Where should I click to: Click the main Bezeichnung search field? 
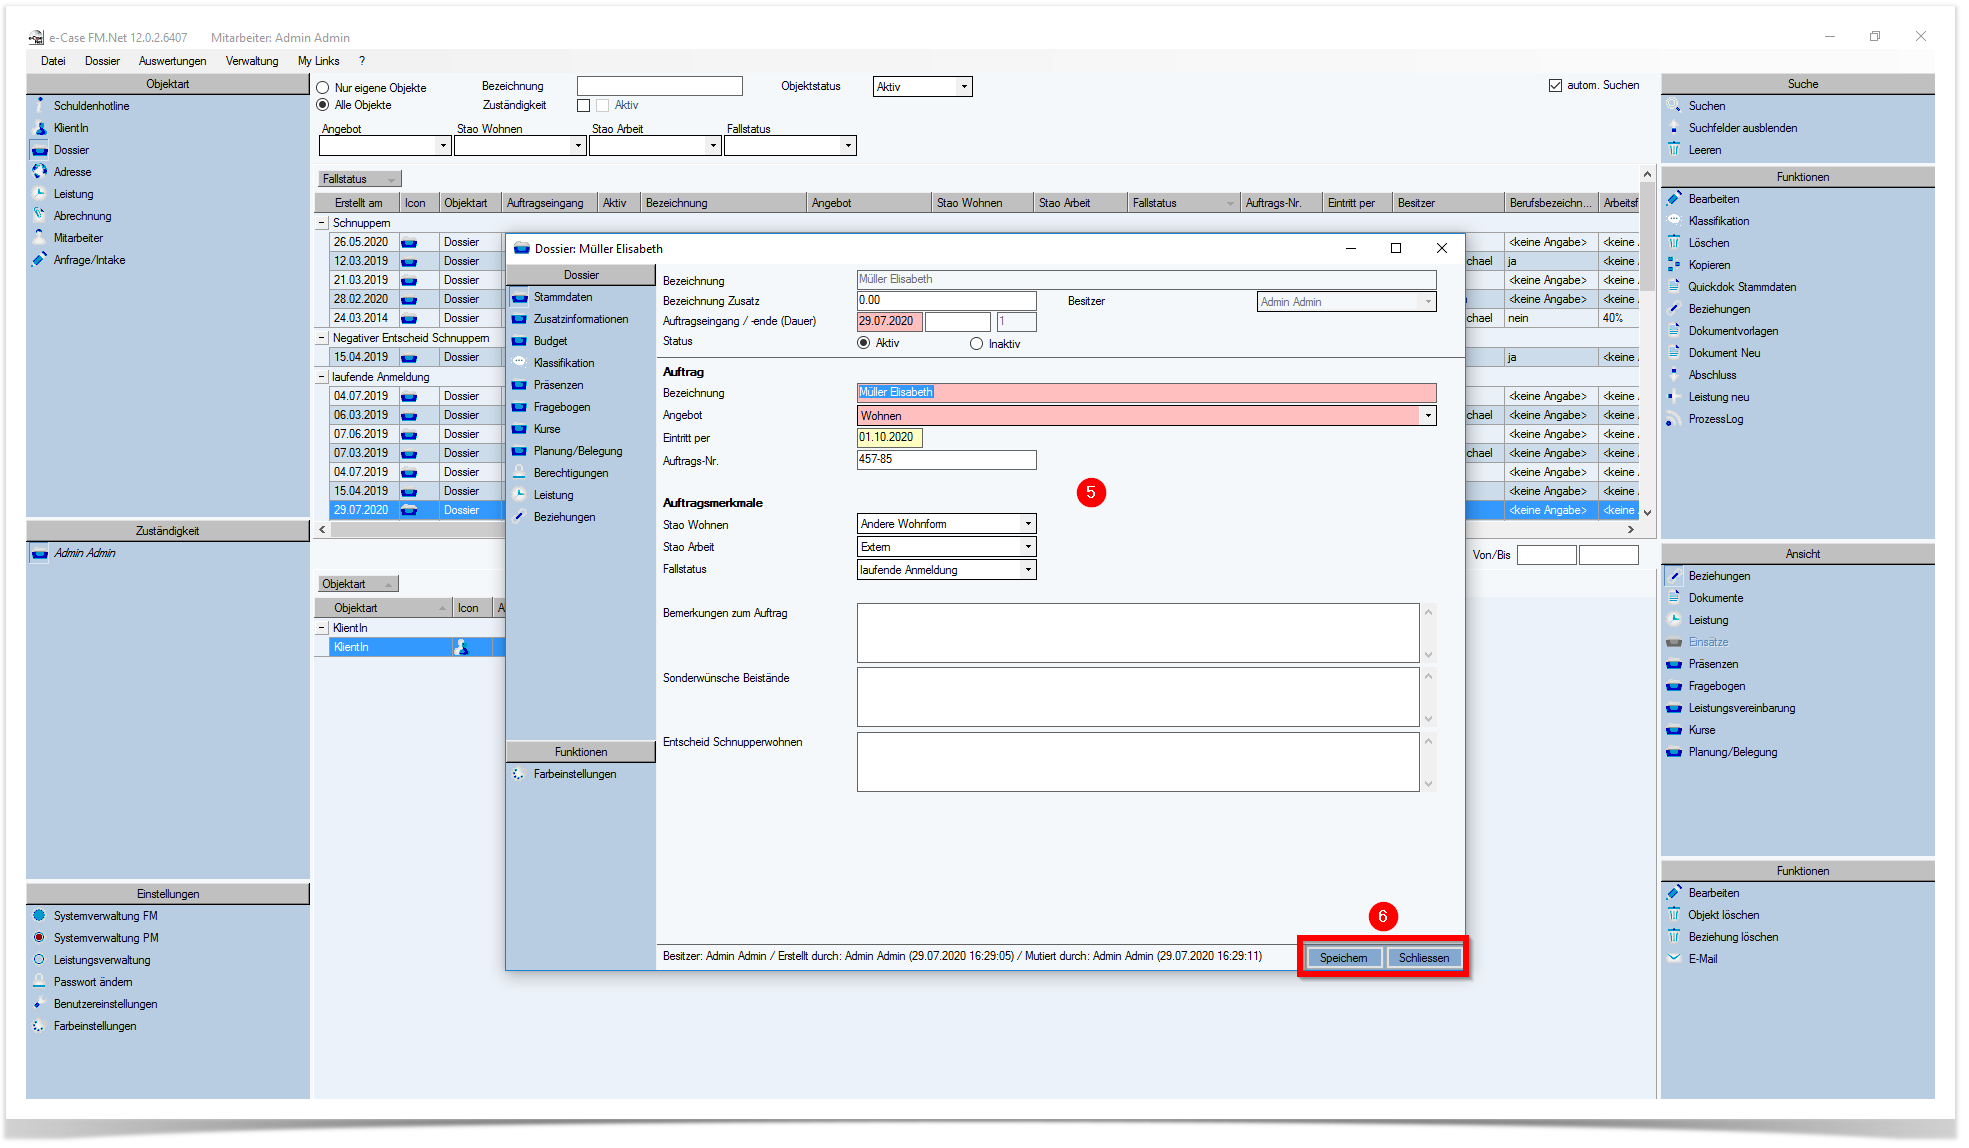coord(660,86)
